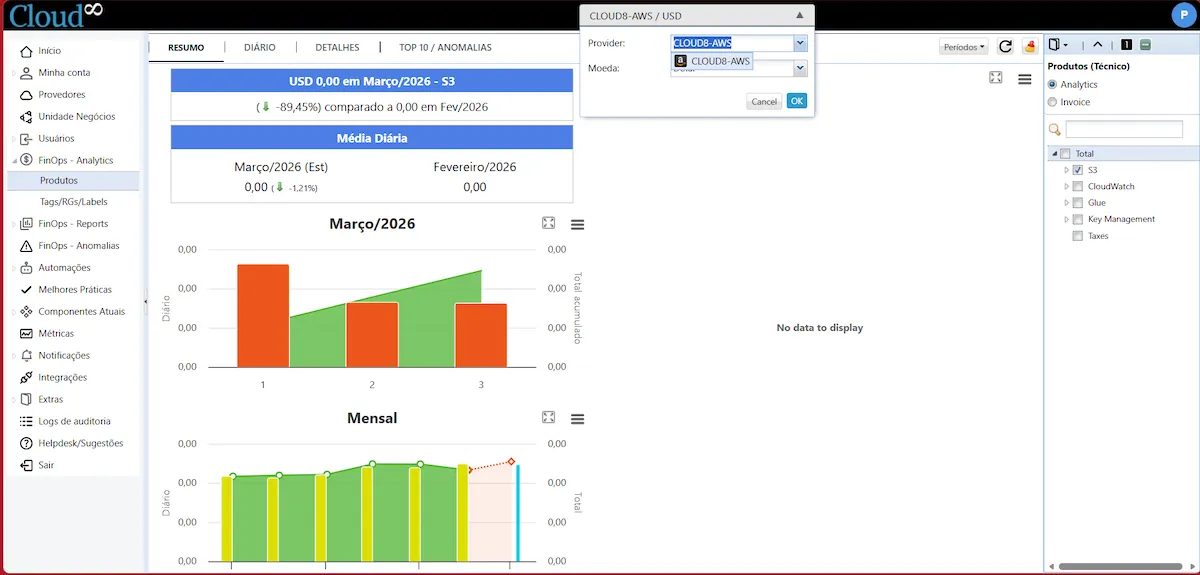The height and width of the screenshot is (575, 1200).
Task: Click the FinOps - Analytics dollar icon
Action: tap(26, 160)
